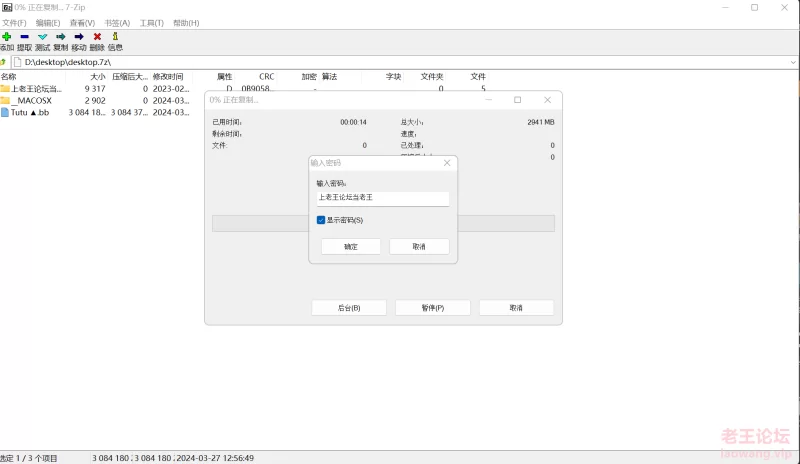The height and width of the screenshot is (464, 800).
Task: Sort by the CRC column header
Action: pos(266,77)
